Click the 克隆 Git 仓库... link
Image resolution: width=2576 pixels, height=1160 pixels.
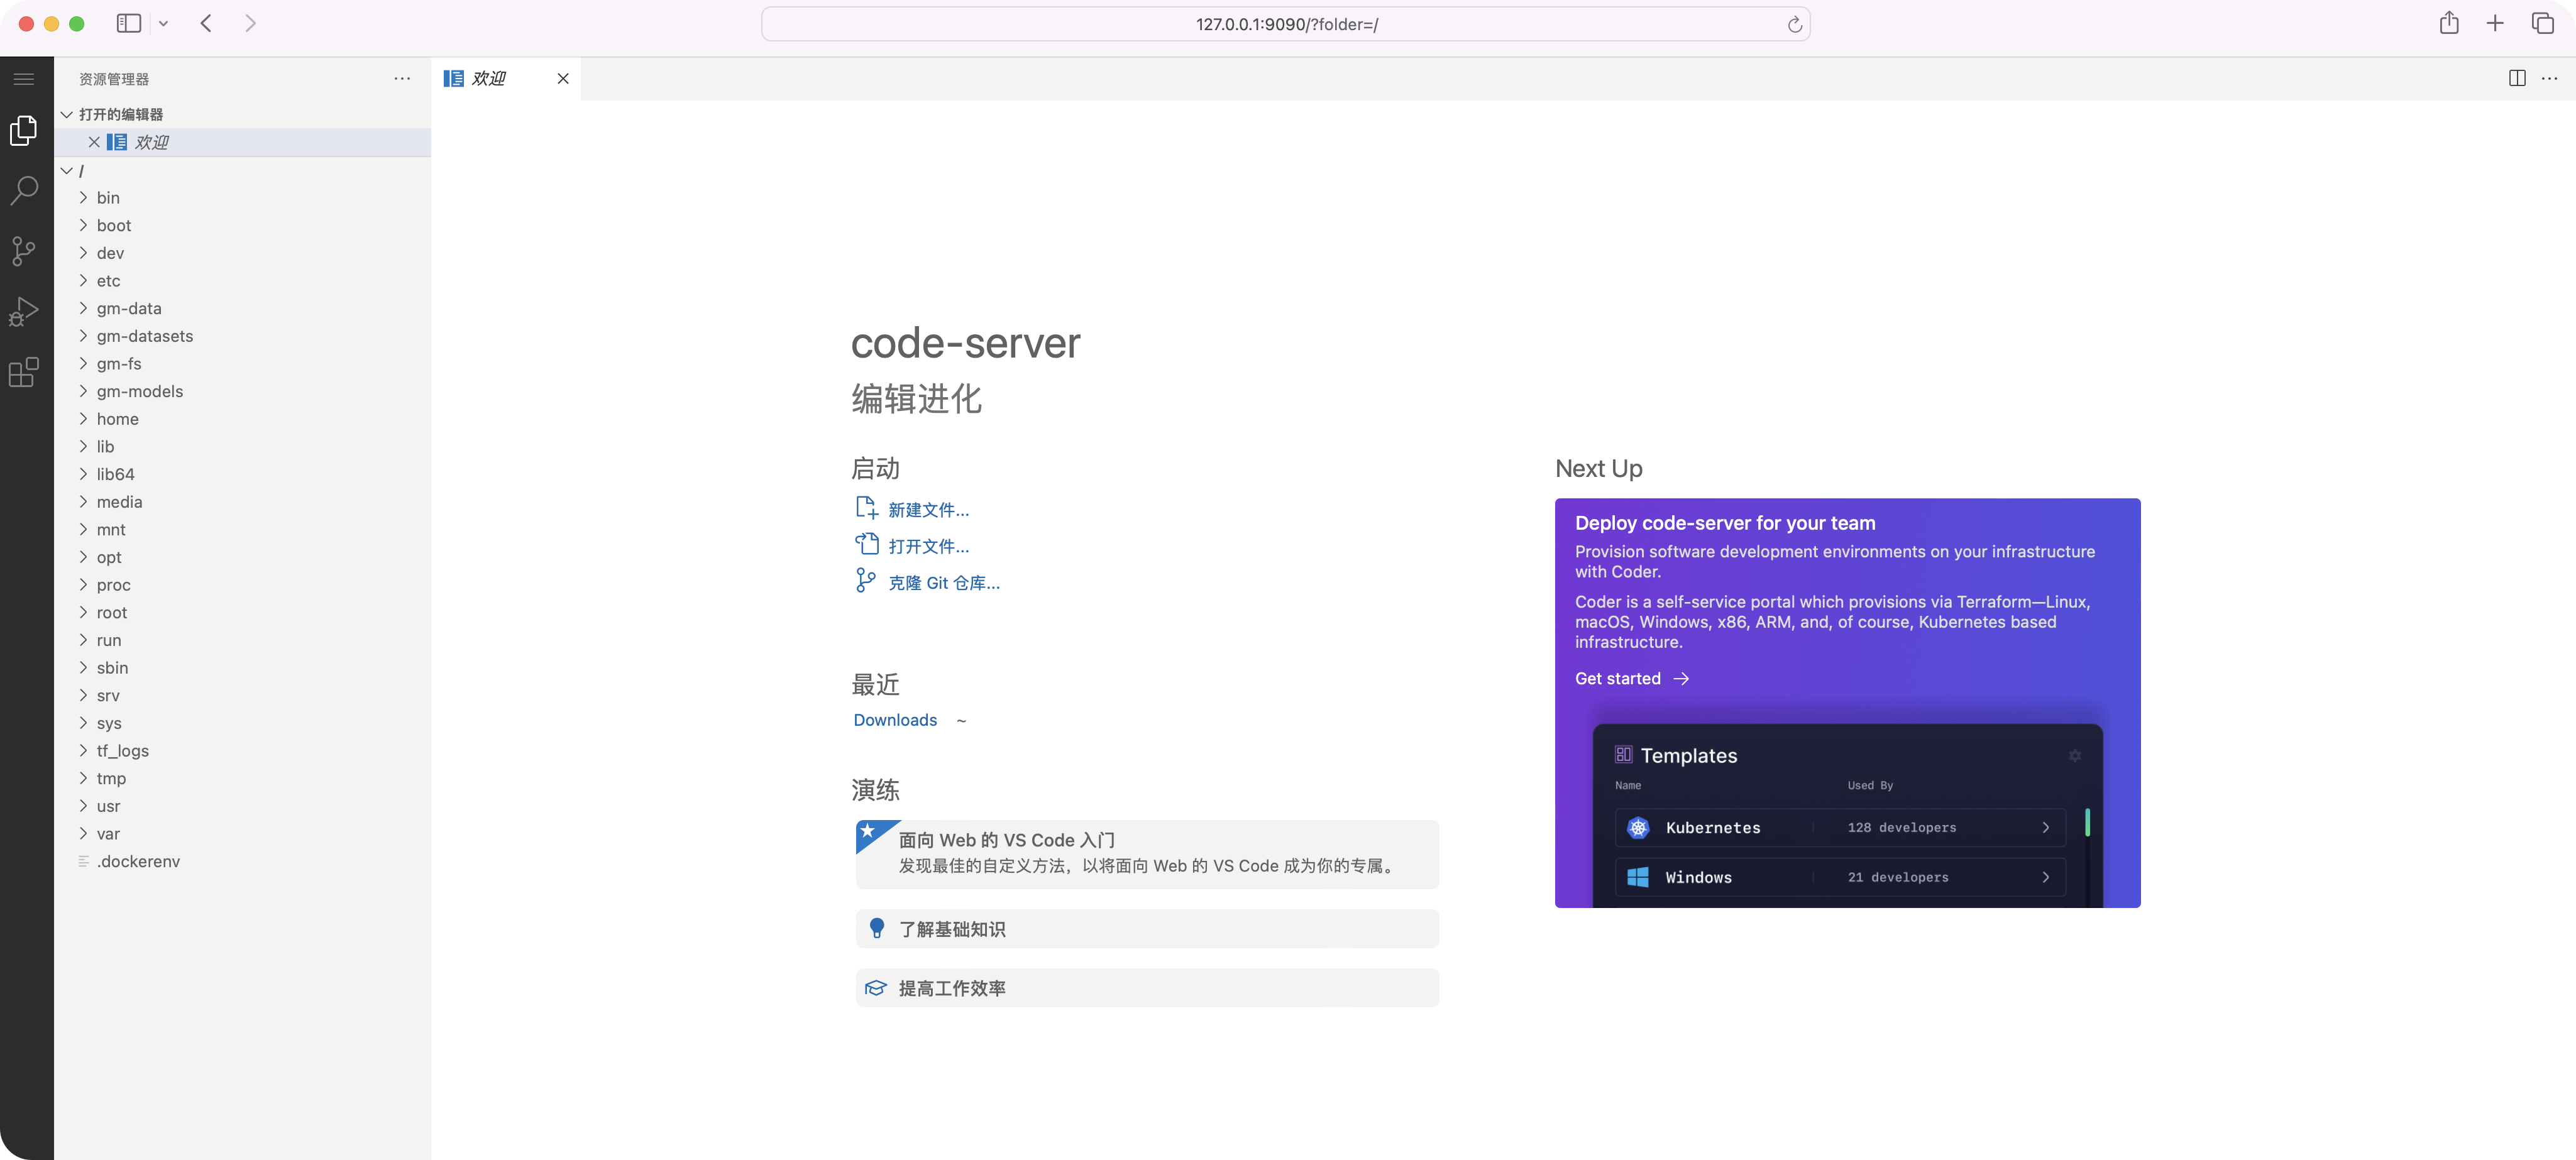coord(943,583)
